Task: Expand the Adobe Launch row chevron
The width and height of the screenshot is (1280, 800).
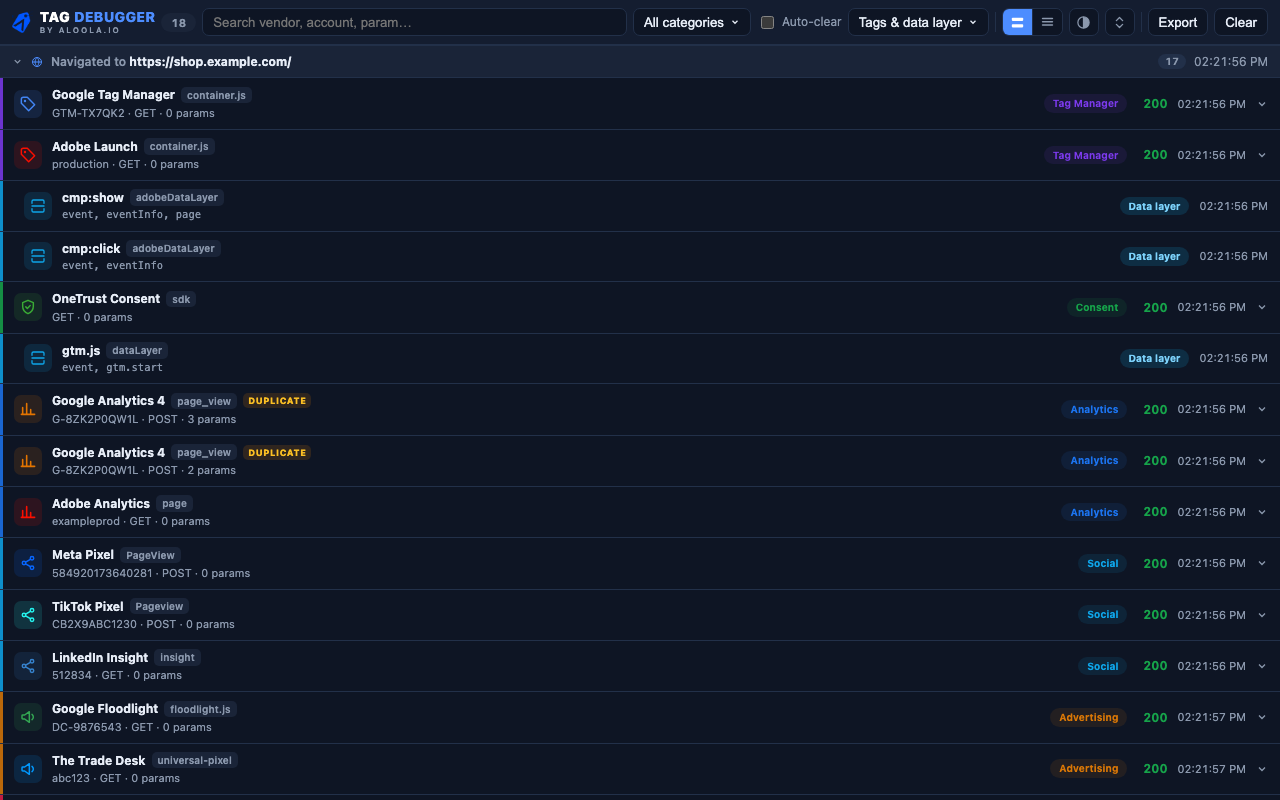Action: [x=1262, y=155]
